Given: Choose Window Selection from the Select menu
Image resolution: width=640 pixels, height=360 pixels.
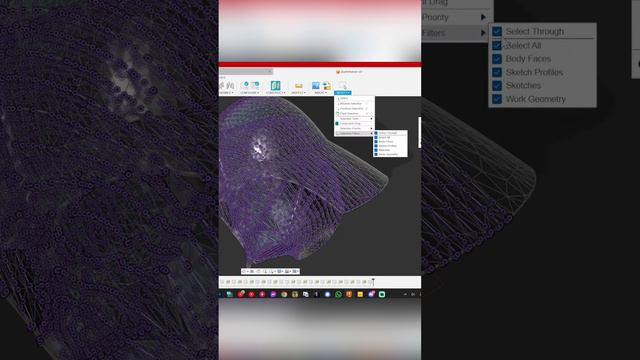Looking at the screenshot, I should pos(354,104).
